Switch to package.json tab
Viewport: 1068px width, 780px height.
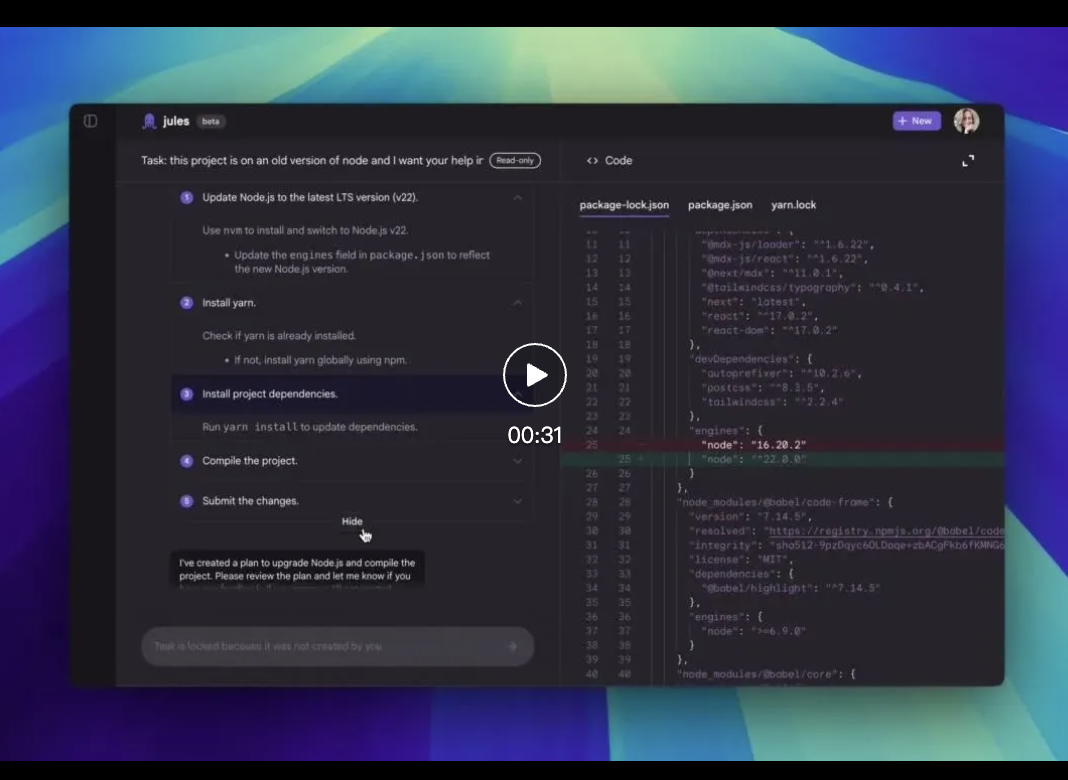[x=720, y=205]
